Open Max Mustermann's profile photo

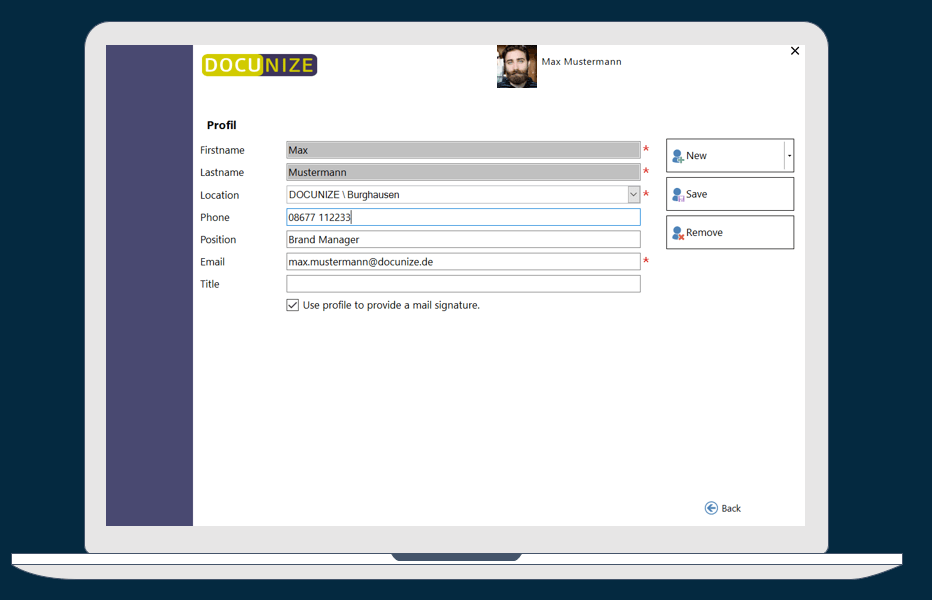516,67
